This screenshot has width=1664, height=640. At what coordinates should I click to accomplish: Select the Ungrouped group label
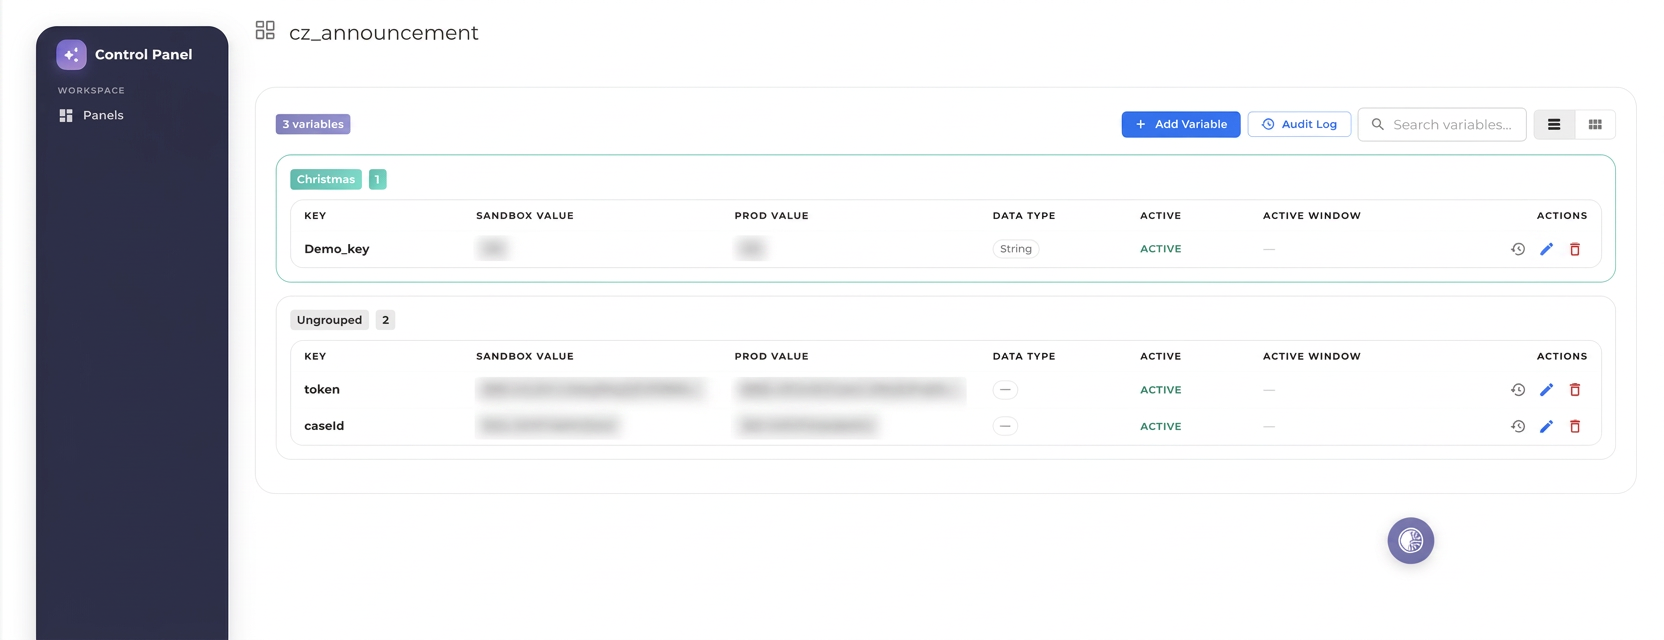pyautogui.click(x=329, y=320)
